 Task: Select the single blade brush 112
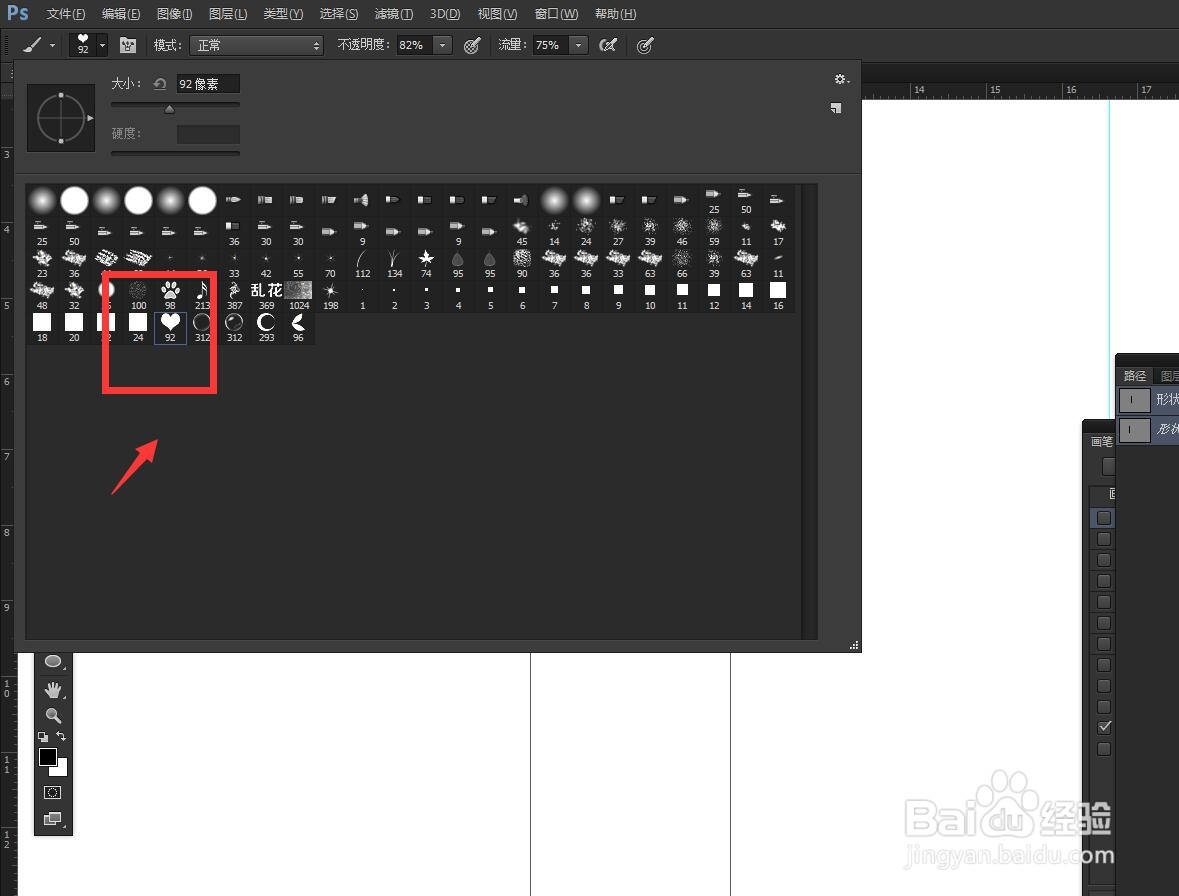[x=362, y=263]
